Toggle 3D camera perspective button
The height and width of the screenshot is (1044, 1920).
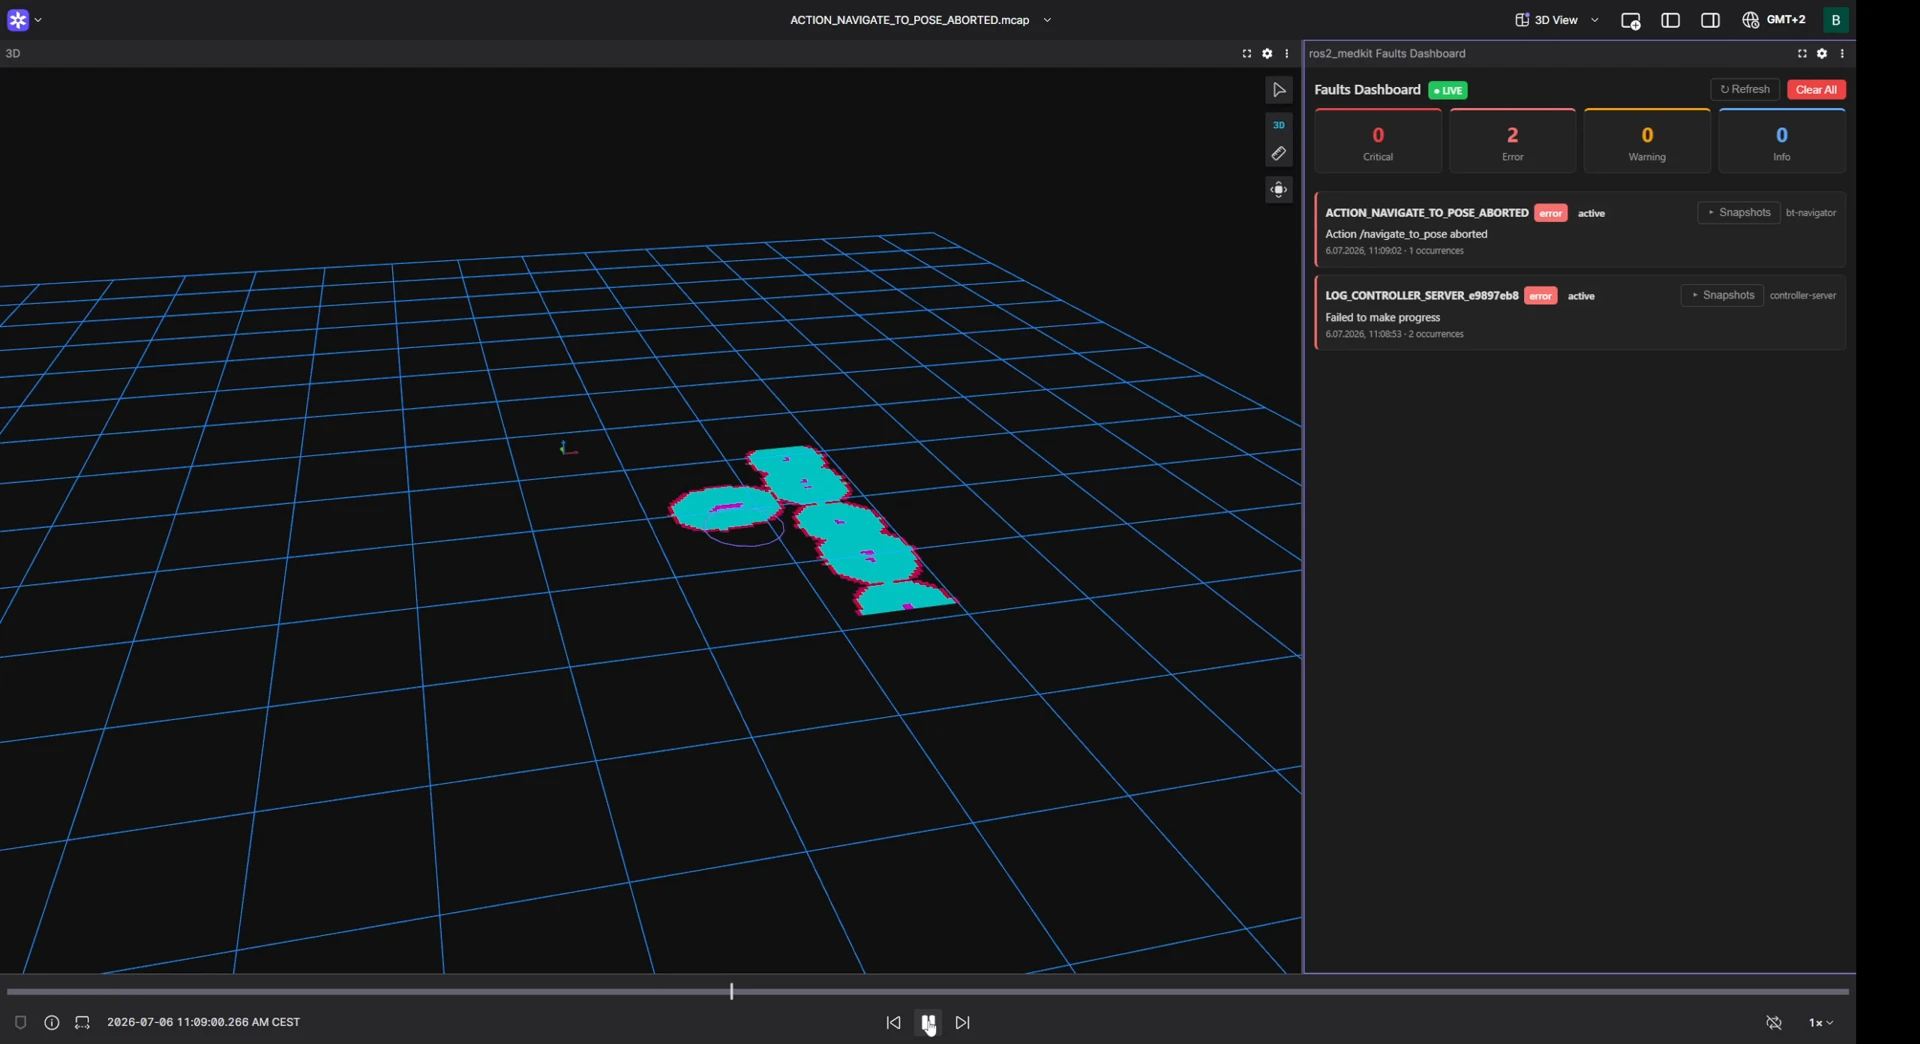[1278, 125]
